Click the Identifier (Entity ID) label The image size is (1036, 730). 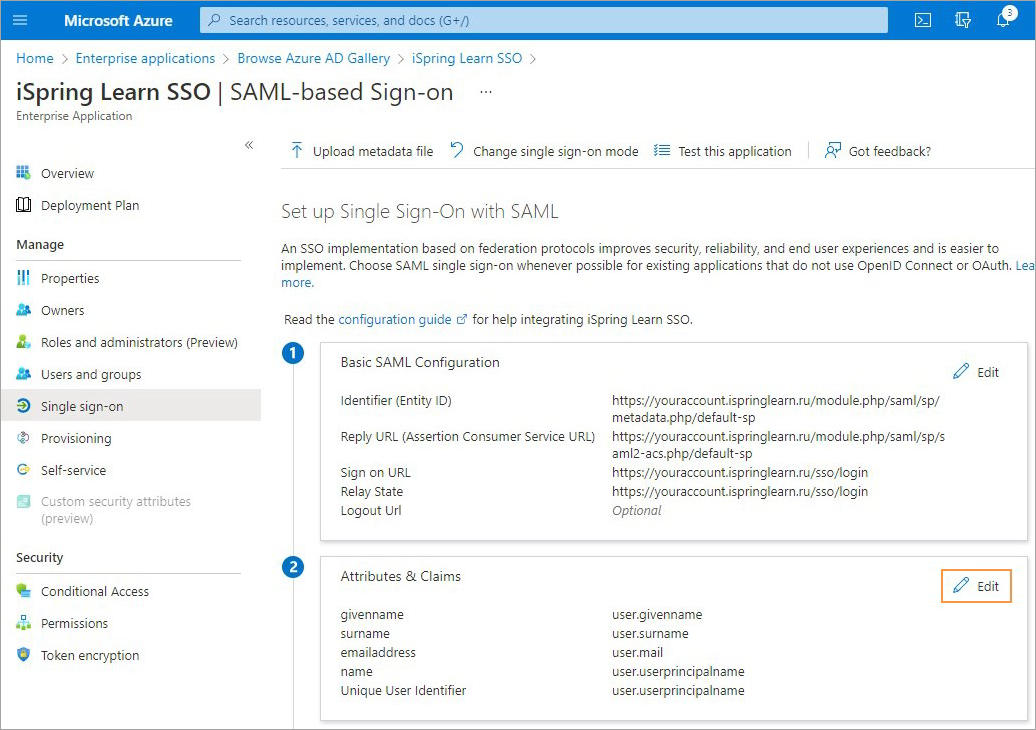[x=396, y=400]
